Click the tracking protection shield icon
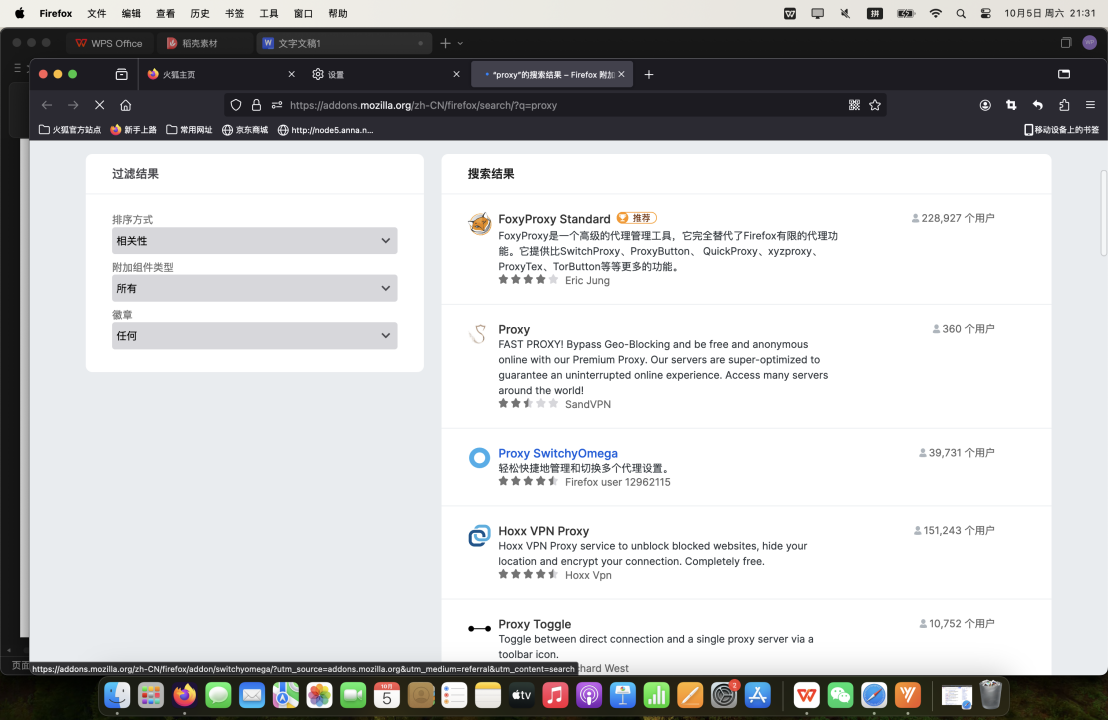 (x=236, y=105)
